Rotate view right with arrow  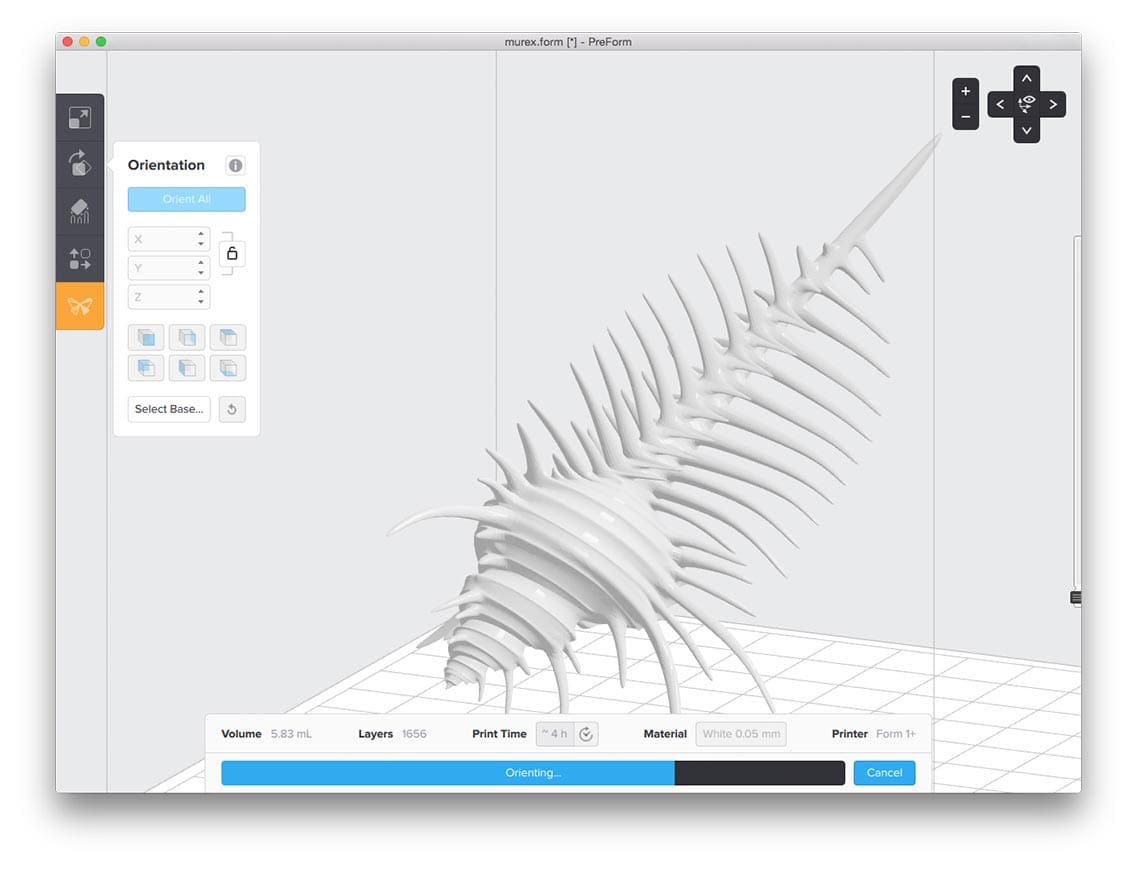tap(1053, 105)
